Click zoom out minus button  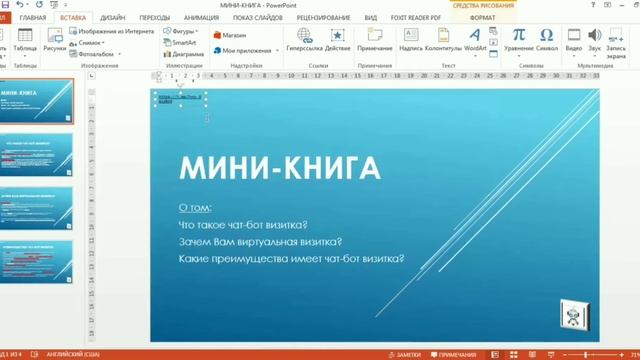(x=565, y=355)
